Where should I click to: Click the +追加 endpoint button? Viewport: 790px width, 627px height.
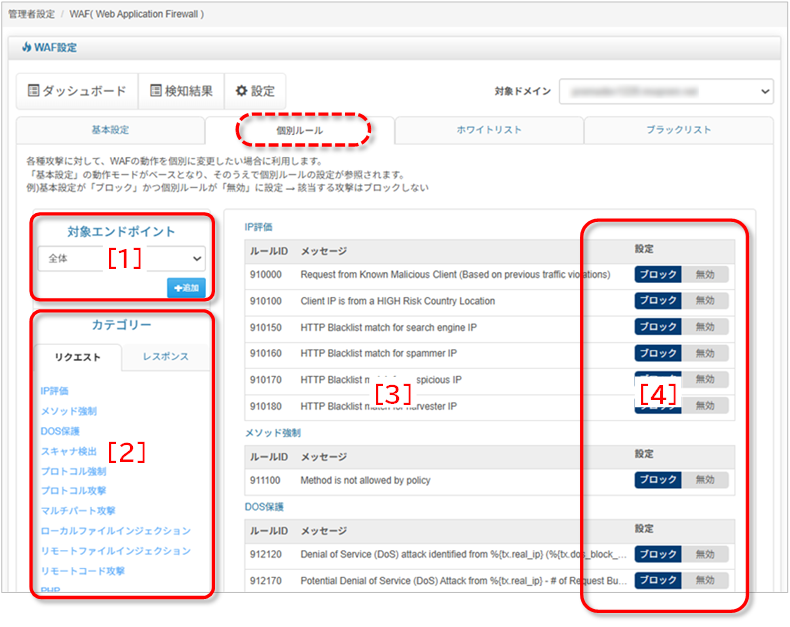click(186, 288)
